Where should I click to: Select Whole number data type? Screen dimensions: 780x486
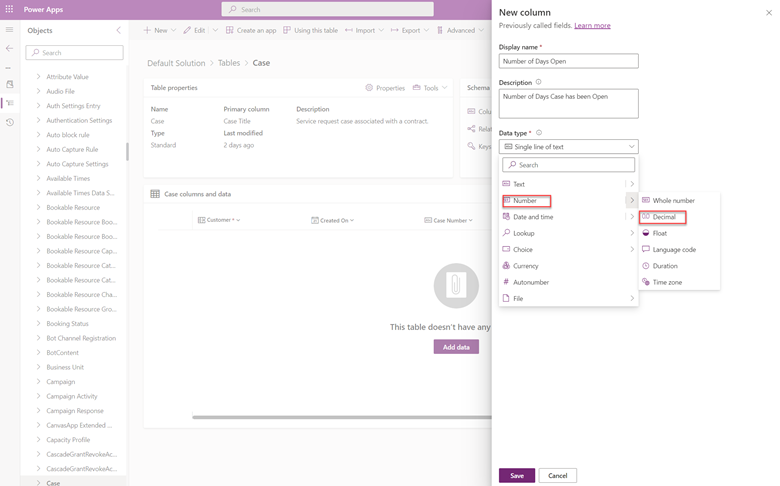tap(673, 201)
